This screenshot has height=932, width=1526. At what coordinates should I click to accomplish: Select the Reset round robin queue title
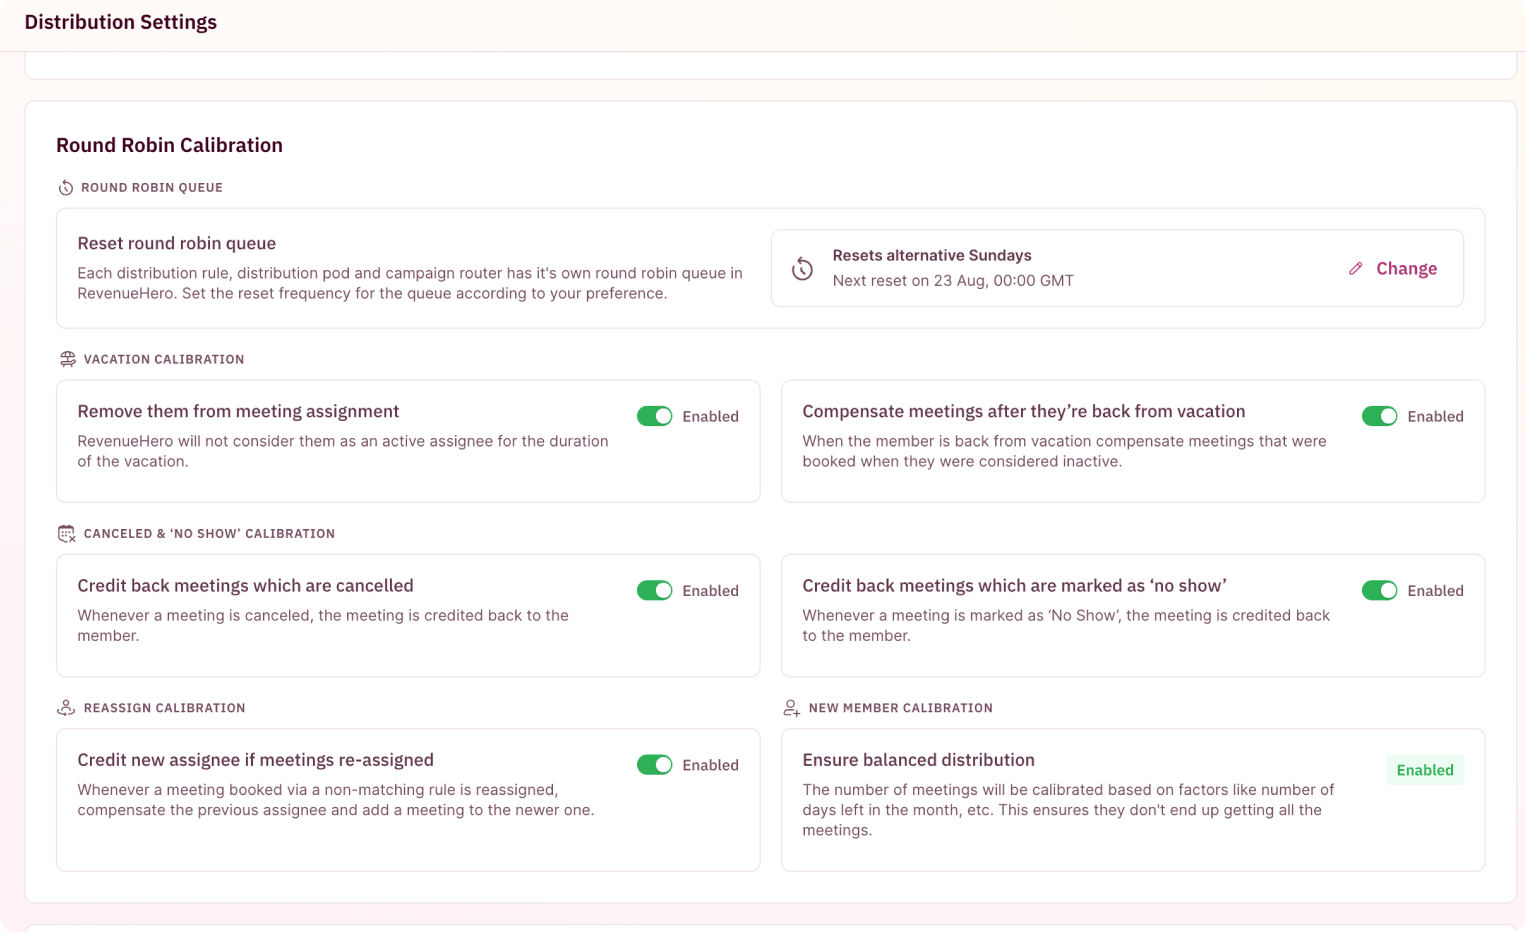pos(176,243)
